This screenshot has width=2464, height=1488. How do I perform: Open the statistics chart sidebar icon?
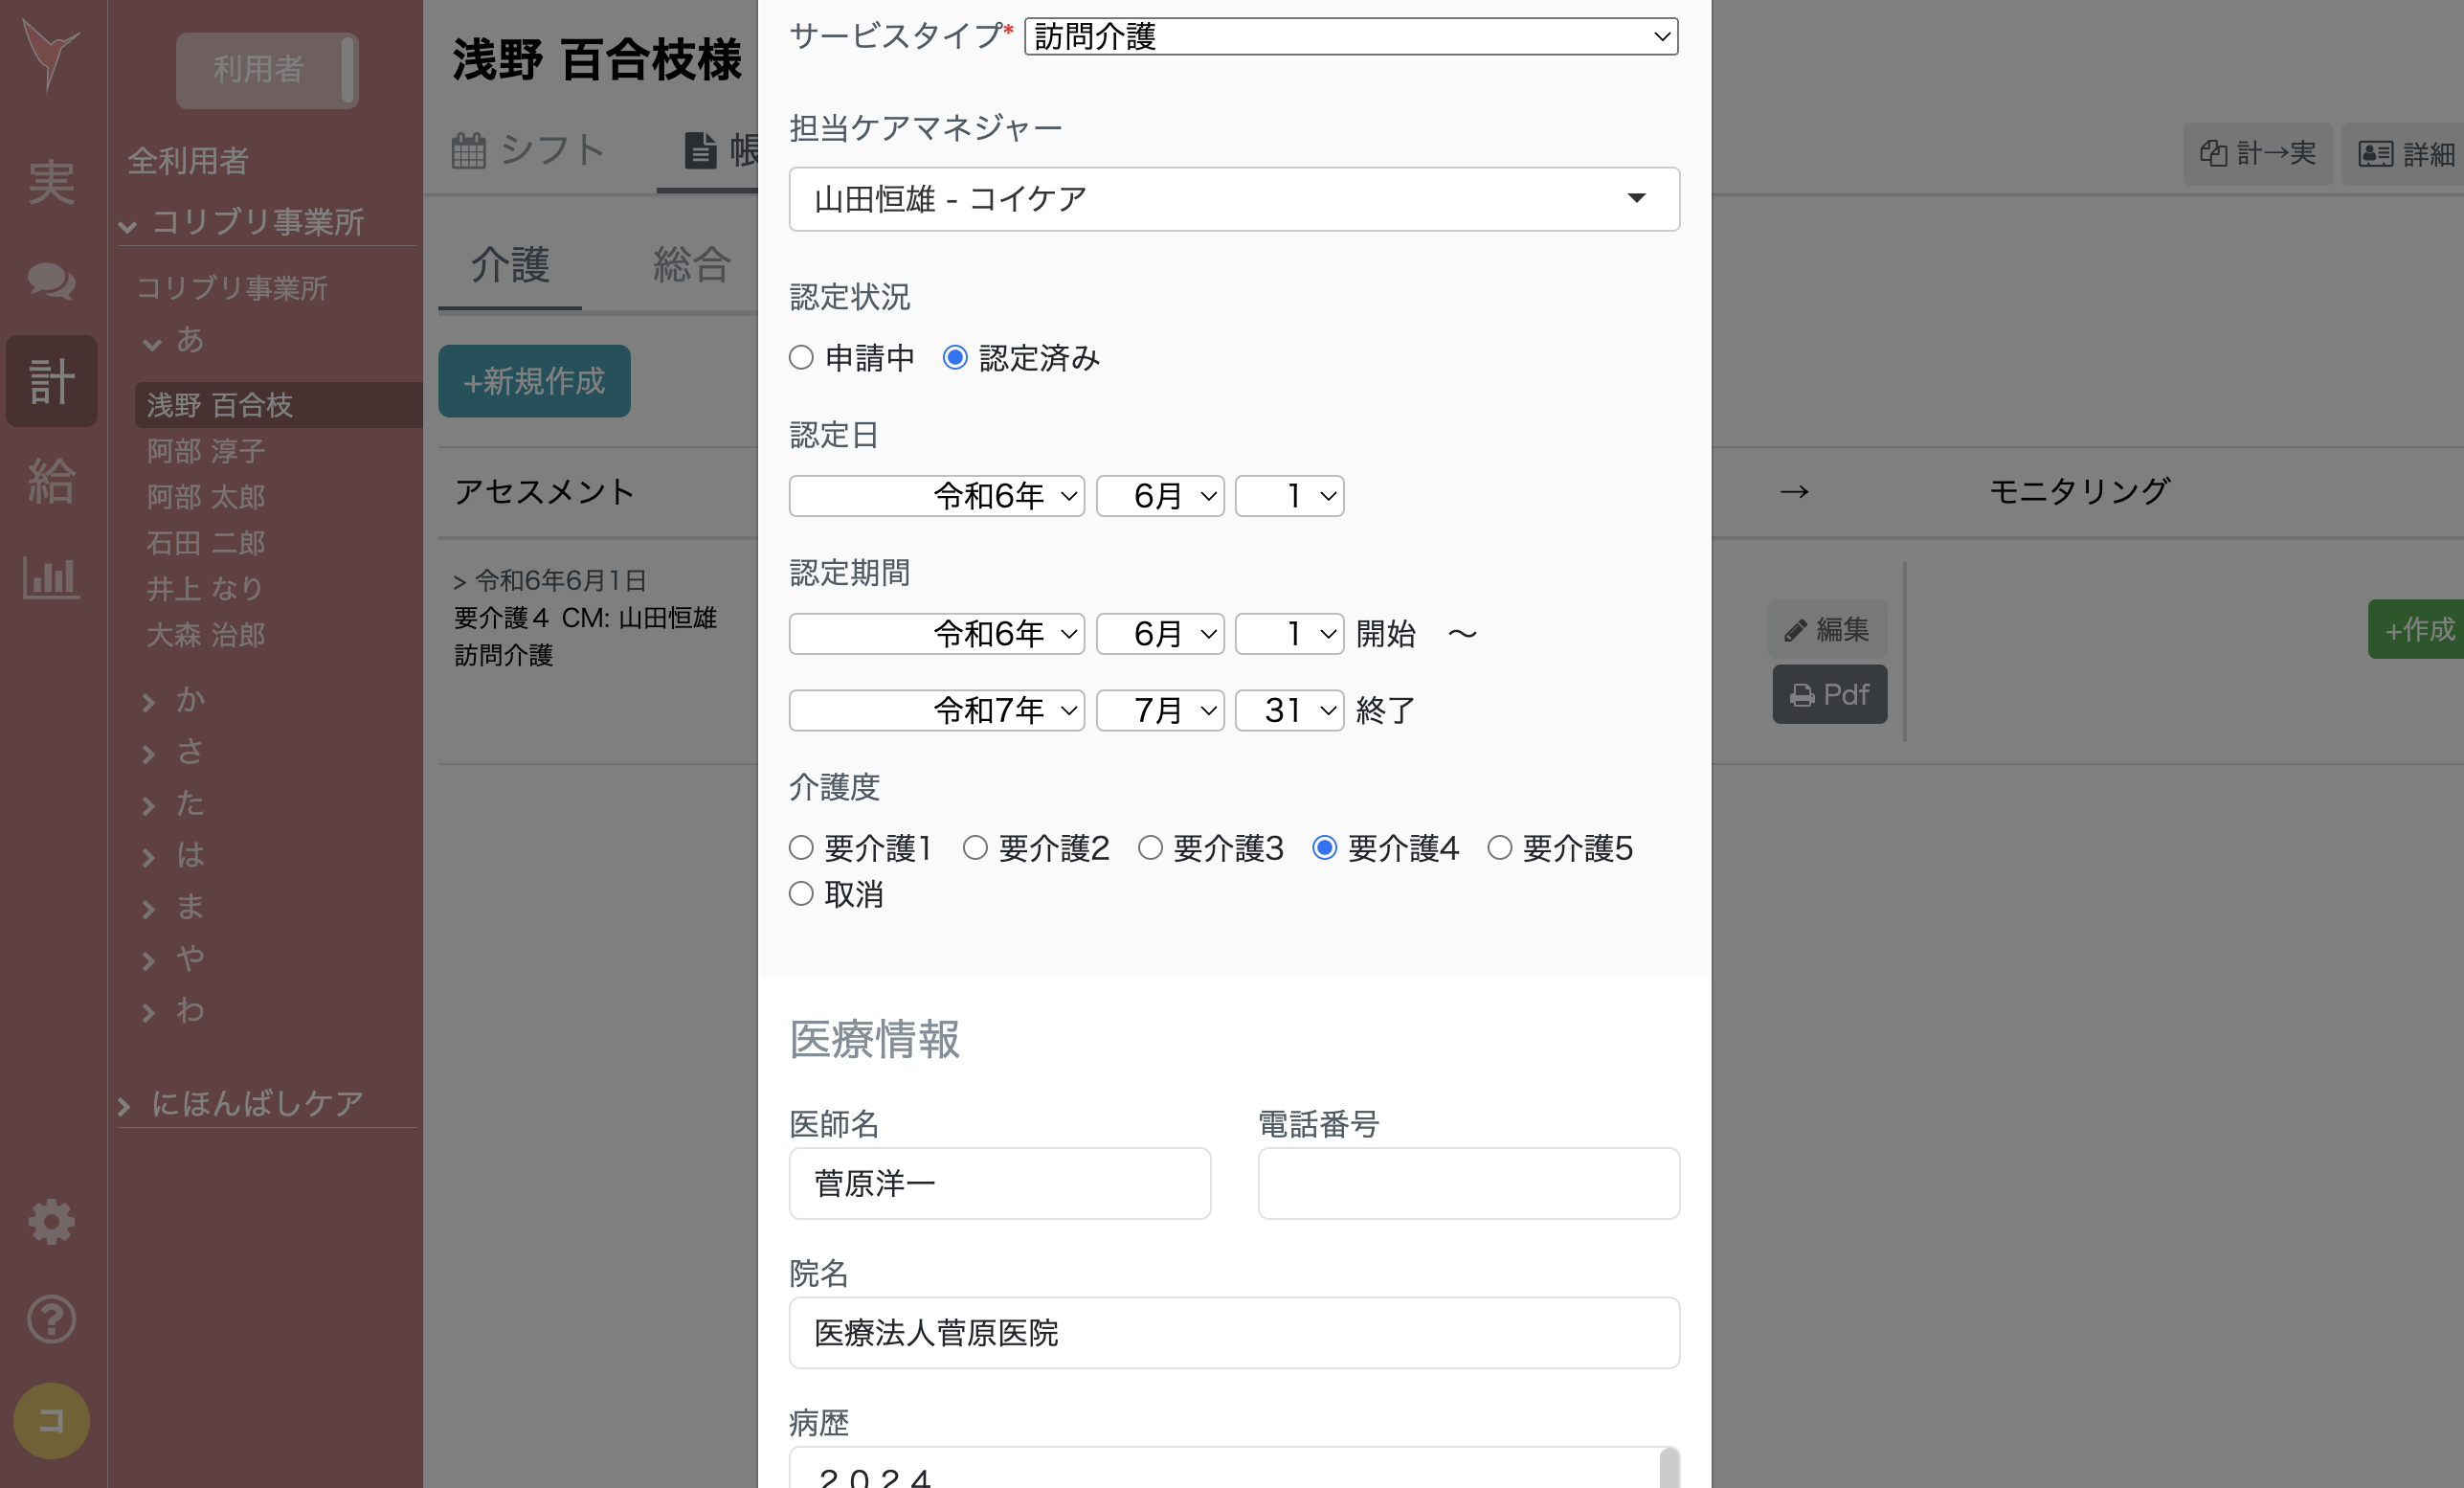pyautogui.click(x=51, y=578)
